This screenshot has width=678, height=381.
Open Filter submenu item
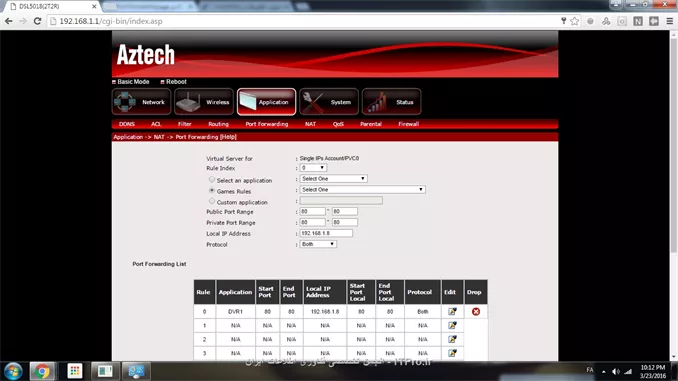pos(185,124)
